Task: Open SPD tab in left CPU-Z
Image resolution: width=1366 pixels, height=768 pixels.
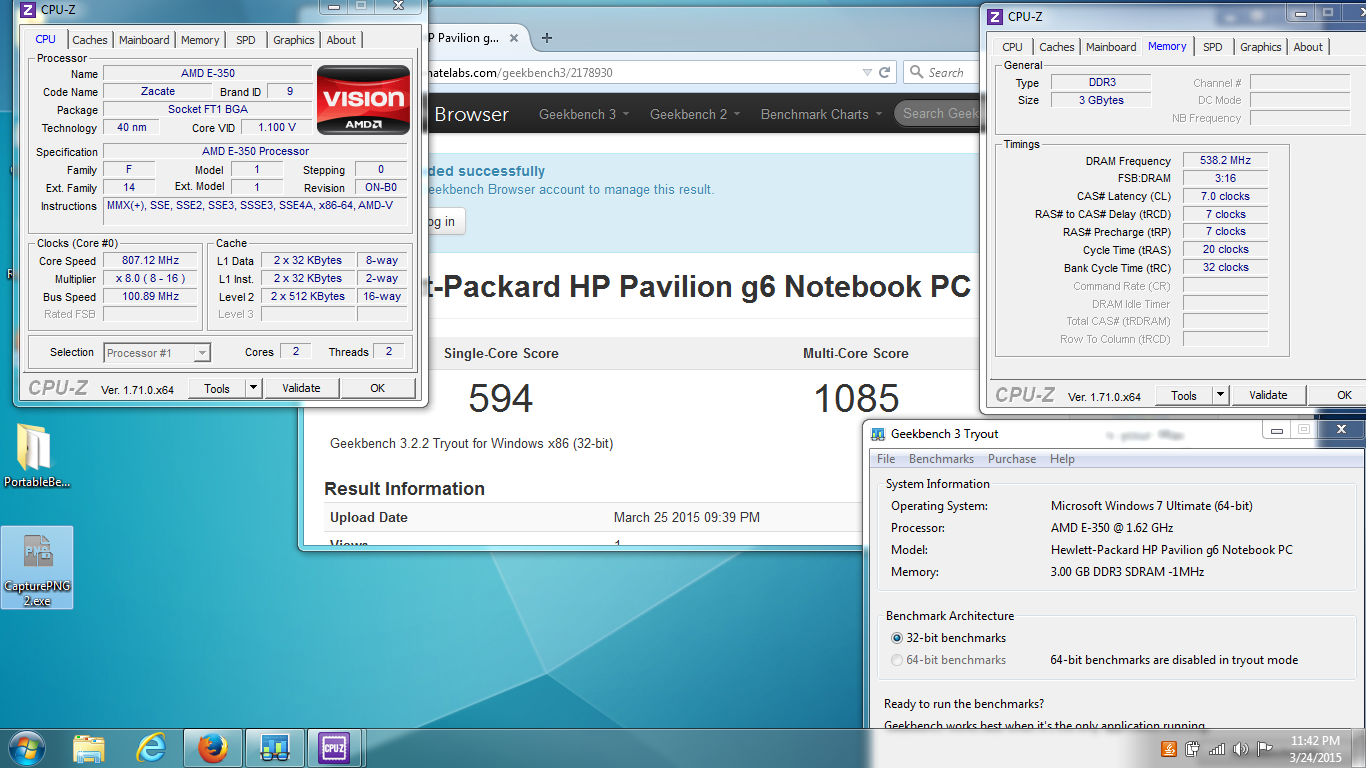Action: coord(246,40)
